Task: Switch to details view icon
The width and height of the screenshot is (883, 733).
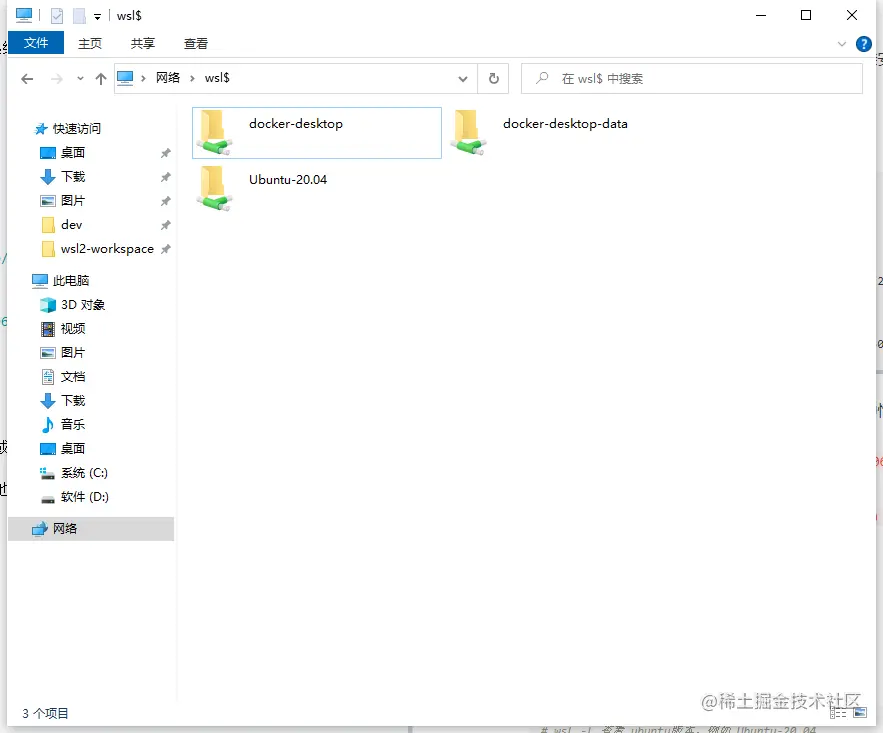Action: coord(839,713)
